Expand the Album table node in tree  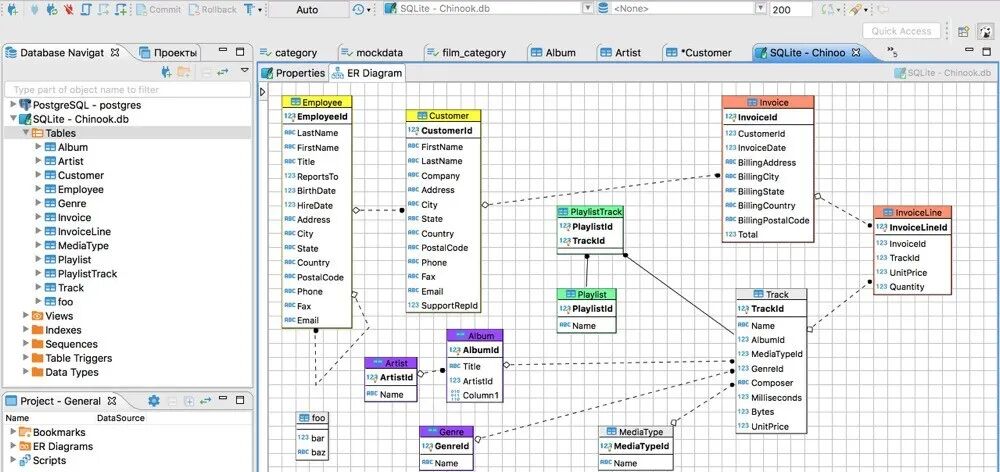[38, 147]
